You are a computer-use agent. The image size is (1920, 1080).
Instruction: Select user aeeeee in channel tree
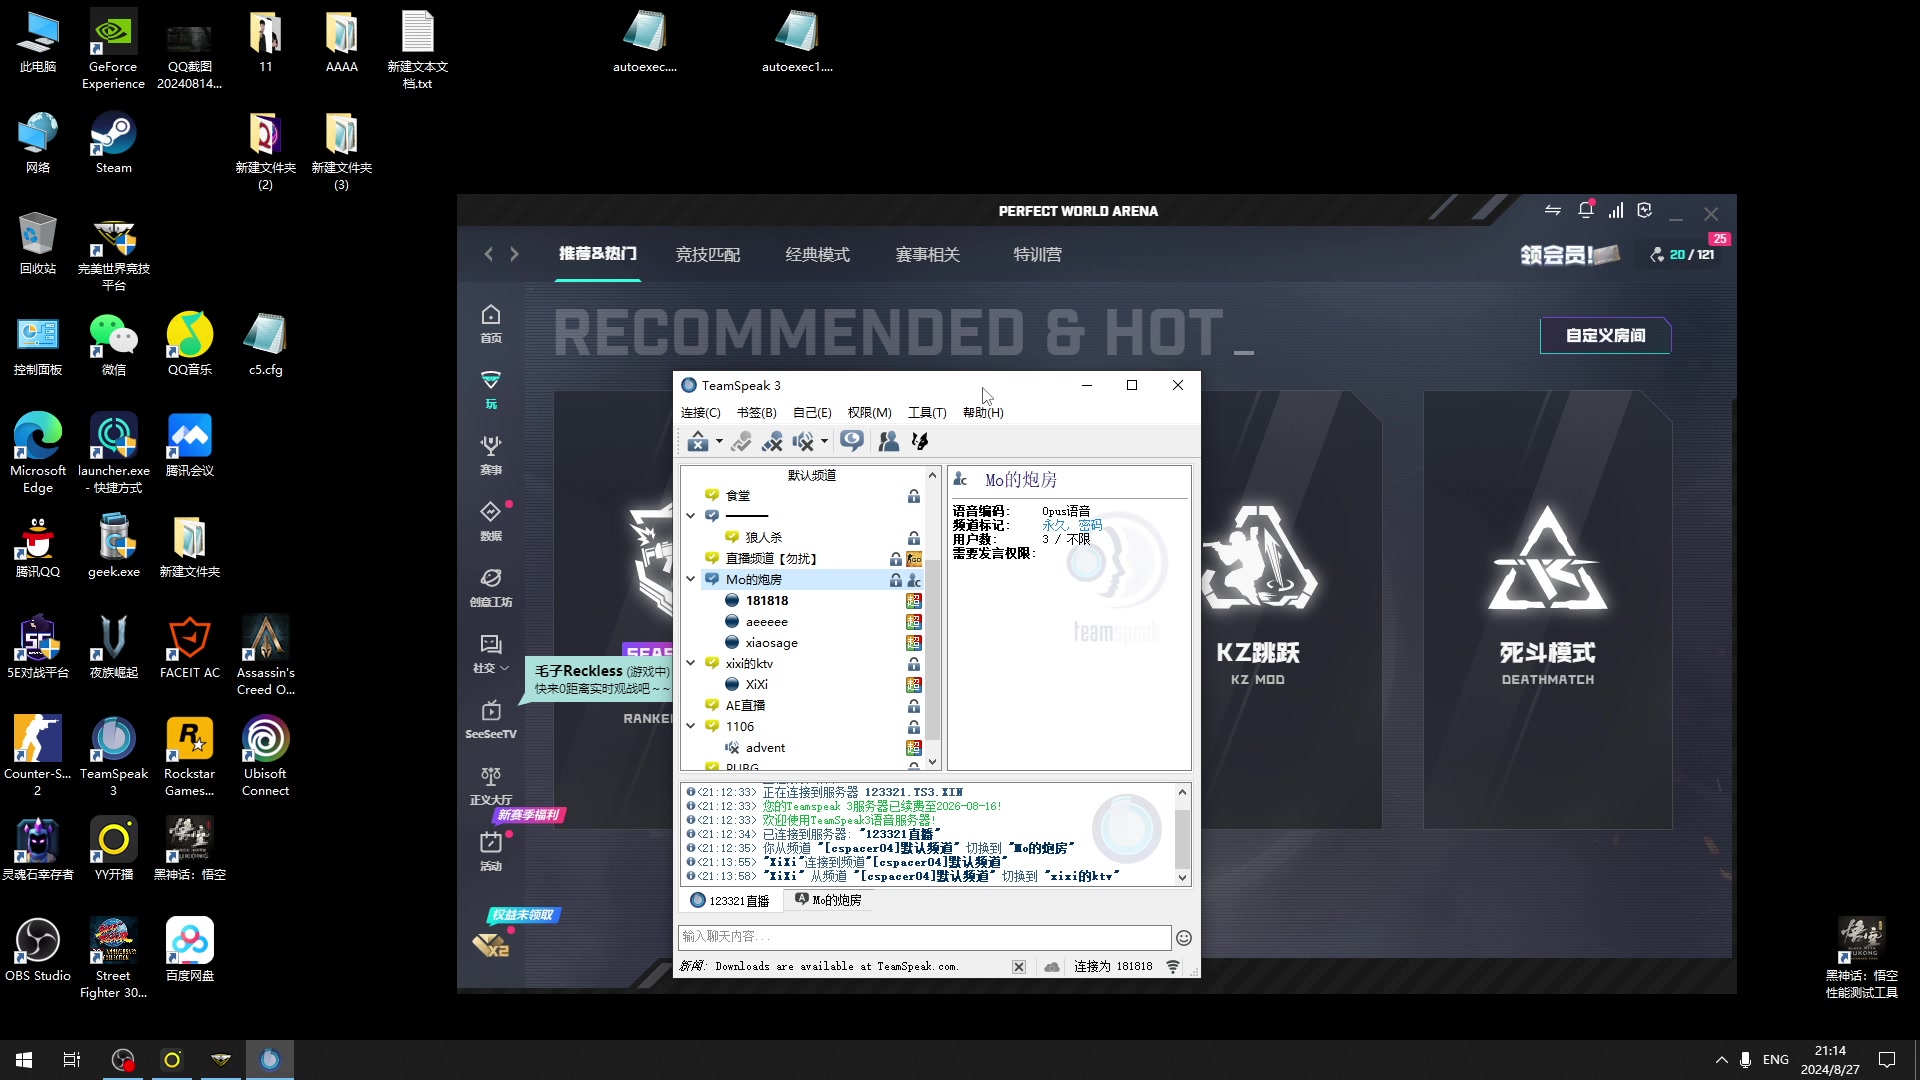(766, 621)
